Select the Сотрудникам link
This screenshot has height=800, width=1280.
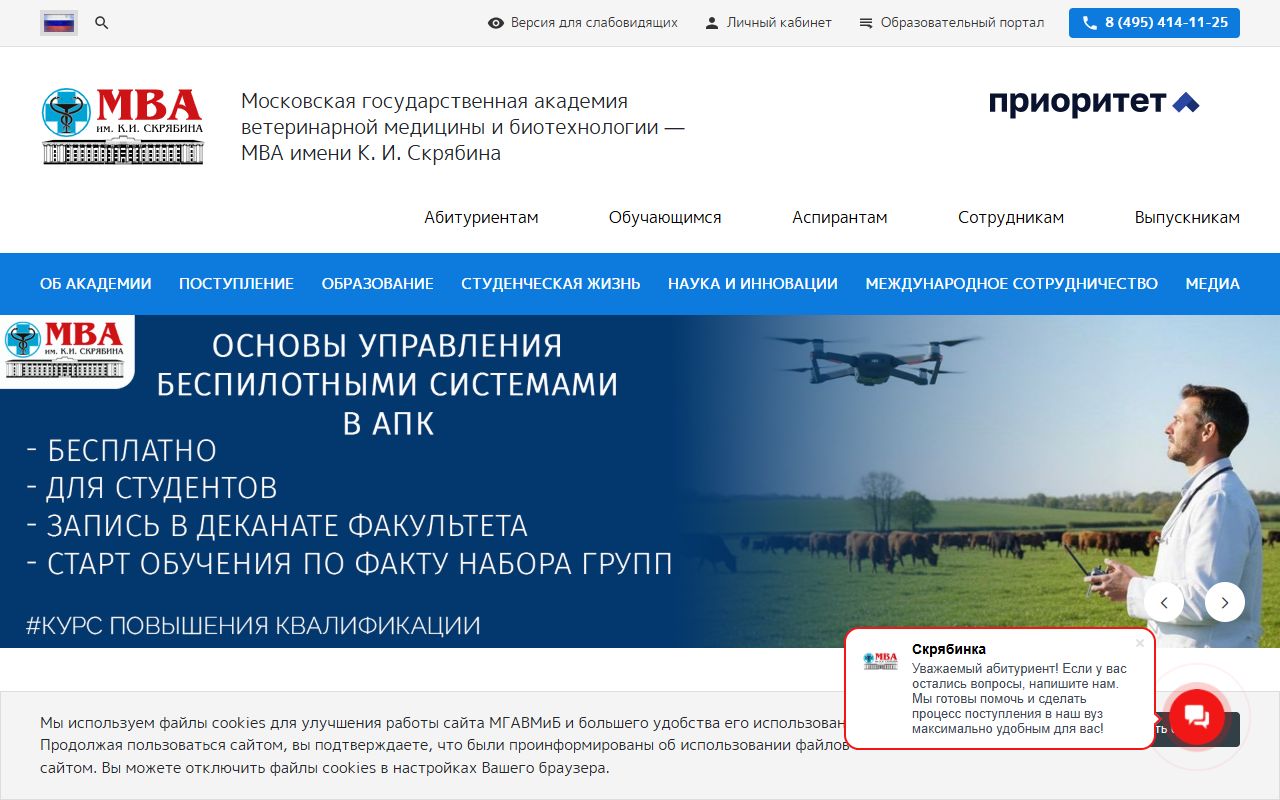[x=1011, y=218]
